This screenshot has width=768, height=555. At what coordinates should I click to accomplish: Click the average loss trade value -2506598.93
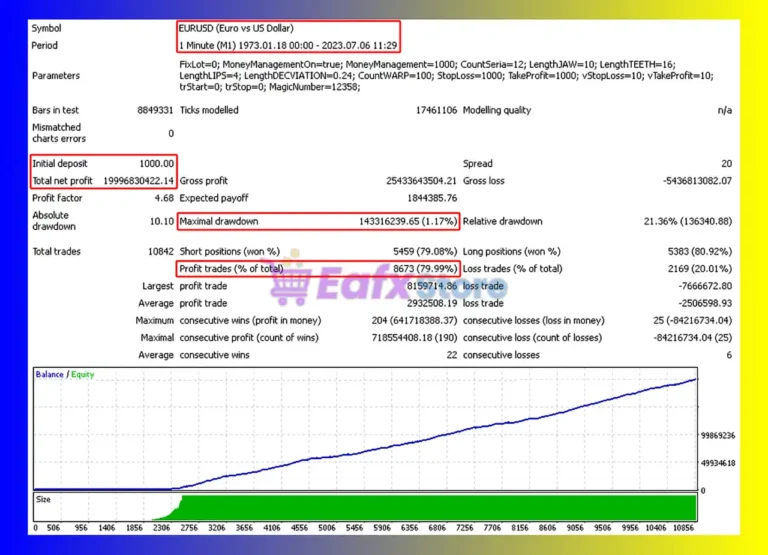(x=705, y=303)
